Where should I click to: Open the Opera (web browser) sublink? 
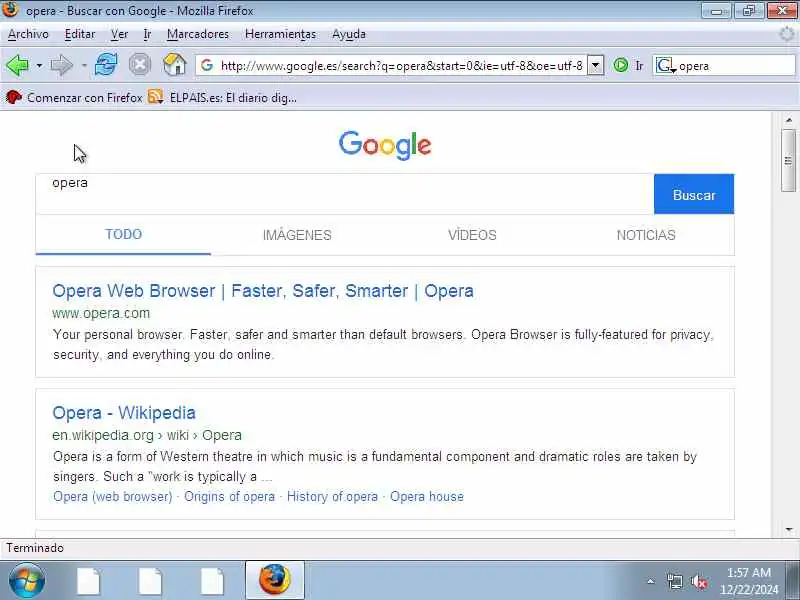coord(113,496)
